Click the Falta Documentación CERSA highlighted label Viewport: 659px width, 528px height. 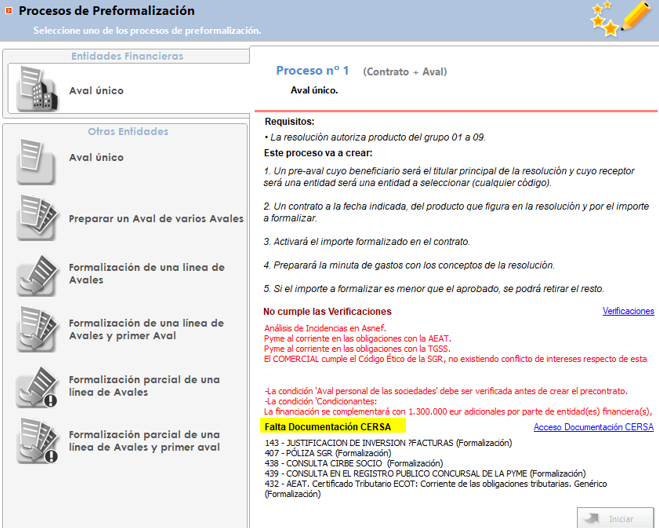(333, 426)
